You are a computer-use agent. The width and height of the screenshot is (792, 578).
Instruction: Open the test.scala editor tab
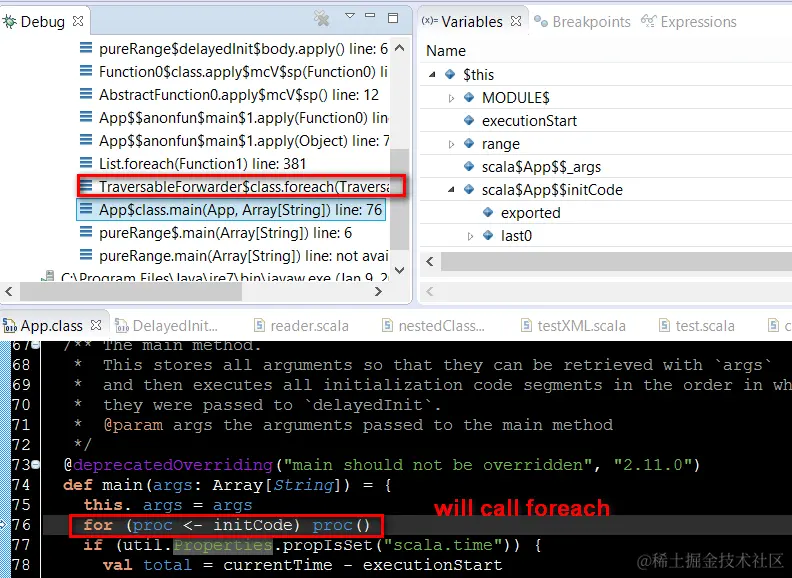pos(697,326)
